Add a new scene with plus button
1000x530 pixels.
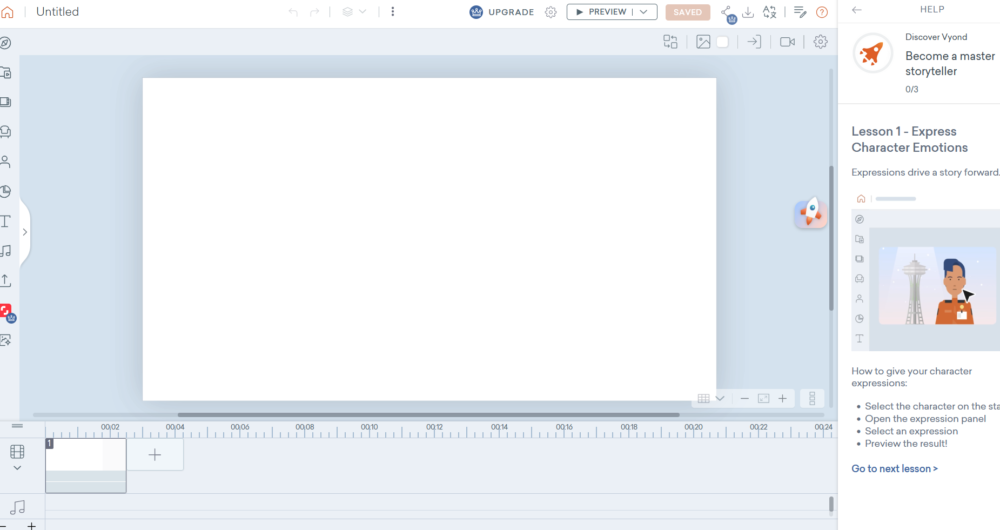pyautogui.click(x=155, y=455)
